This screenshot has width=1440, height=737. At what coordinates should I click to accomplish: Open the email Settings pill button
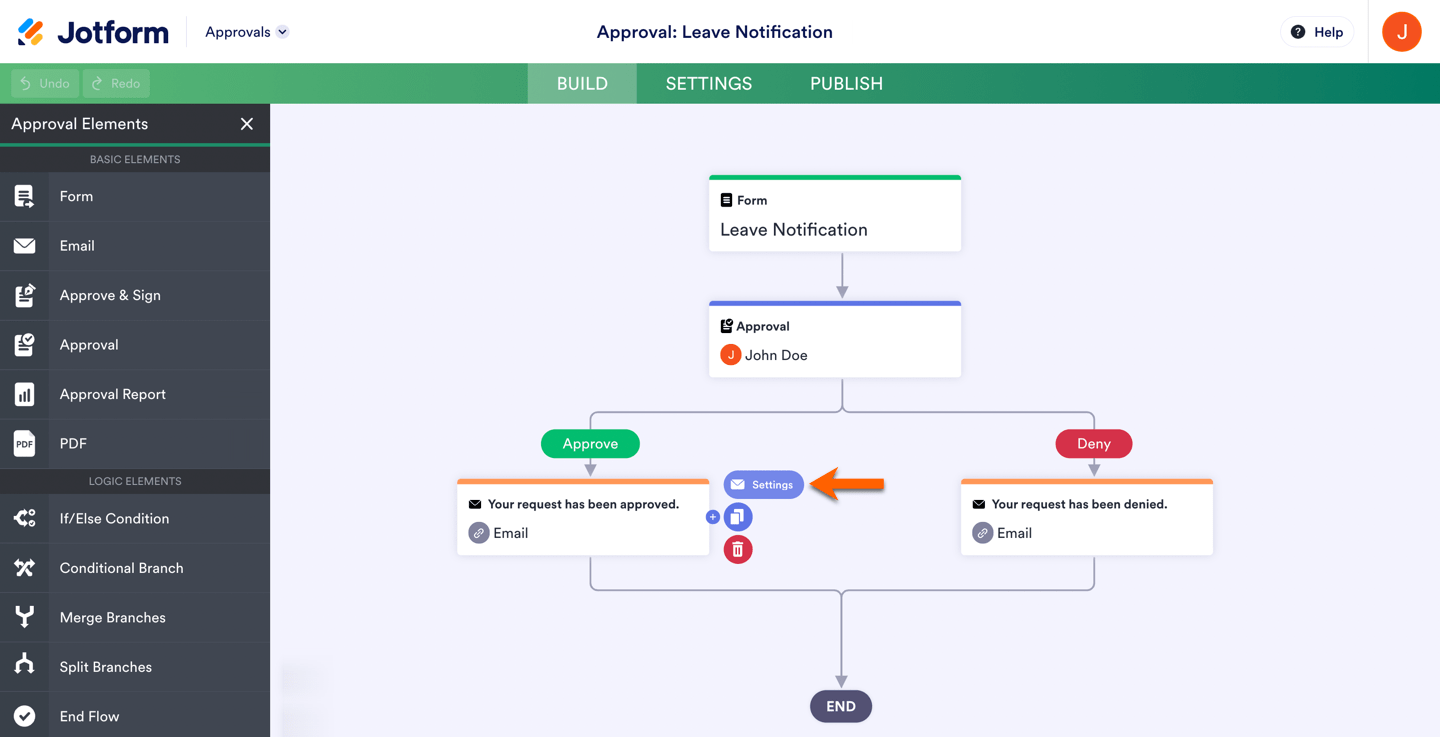(x=763, y=485)
